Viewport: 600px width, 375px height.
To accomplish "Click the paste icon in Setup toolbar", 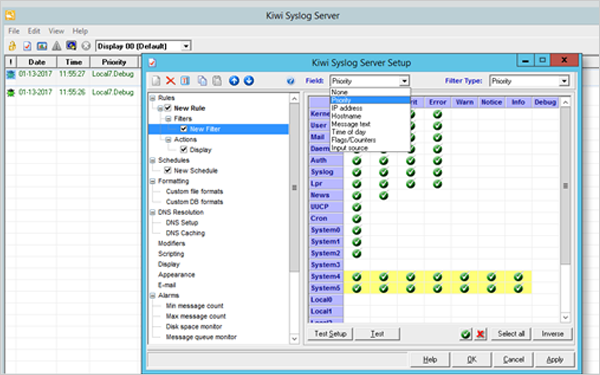I will click(x=217, y=81).
